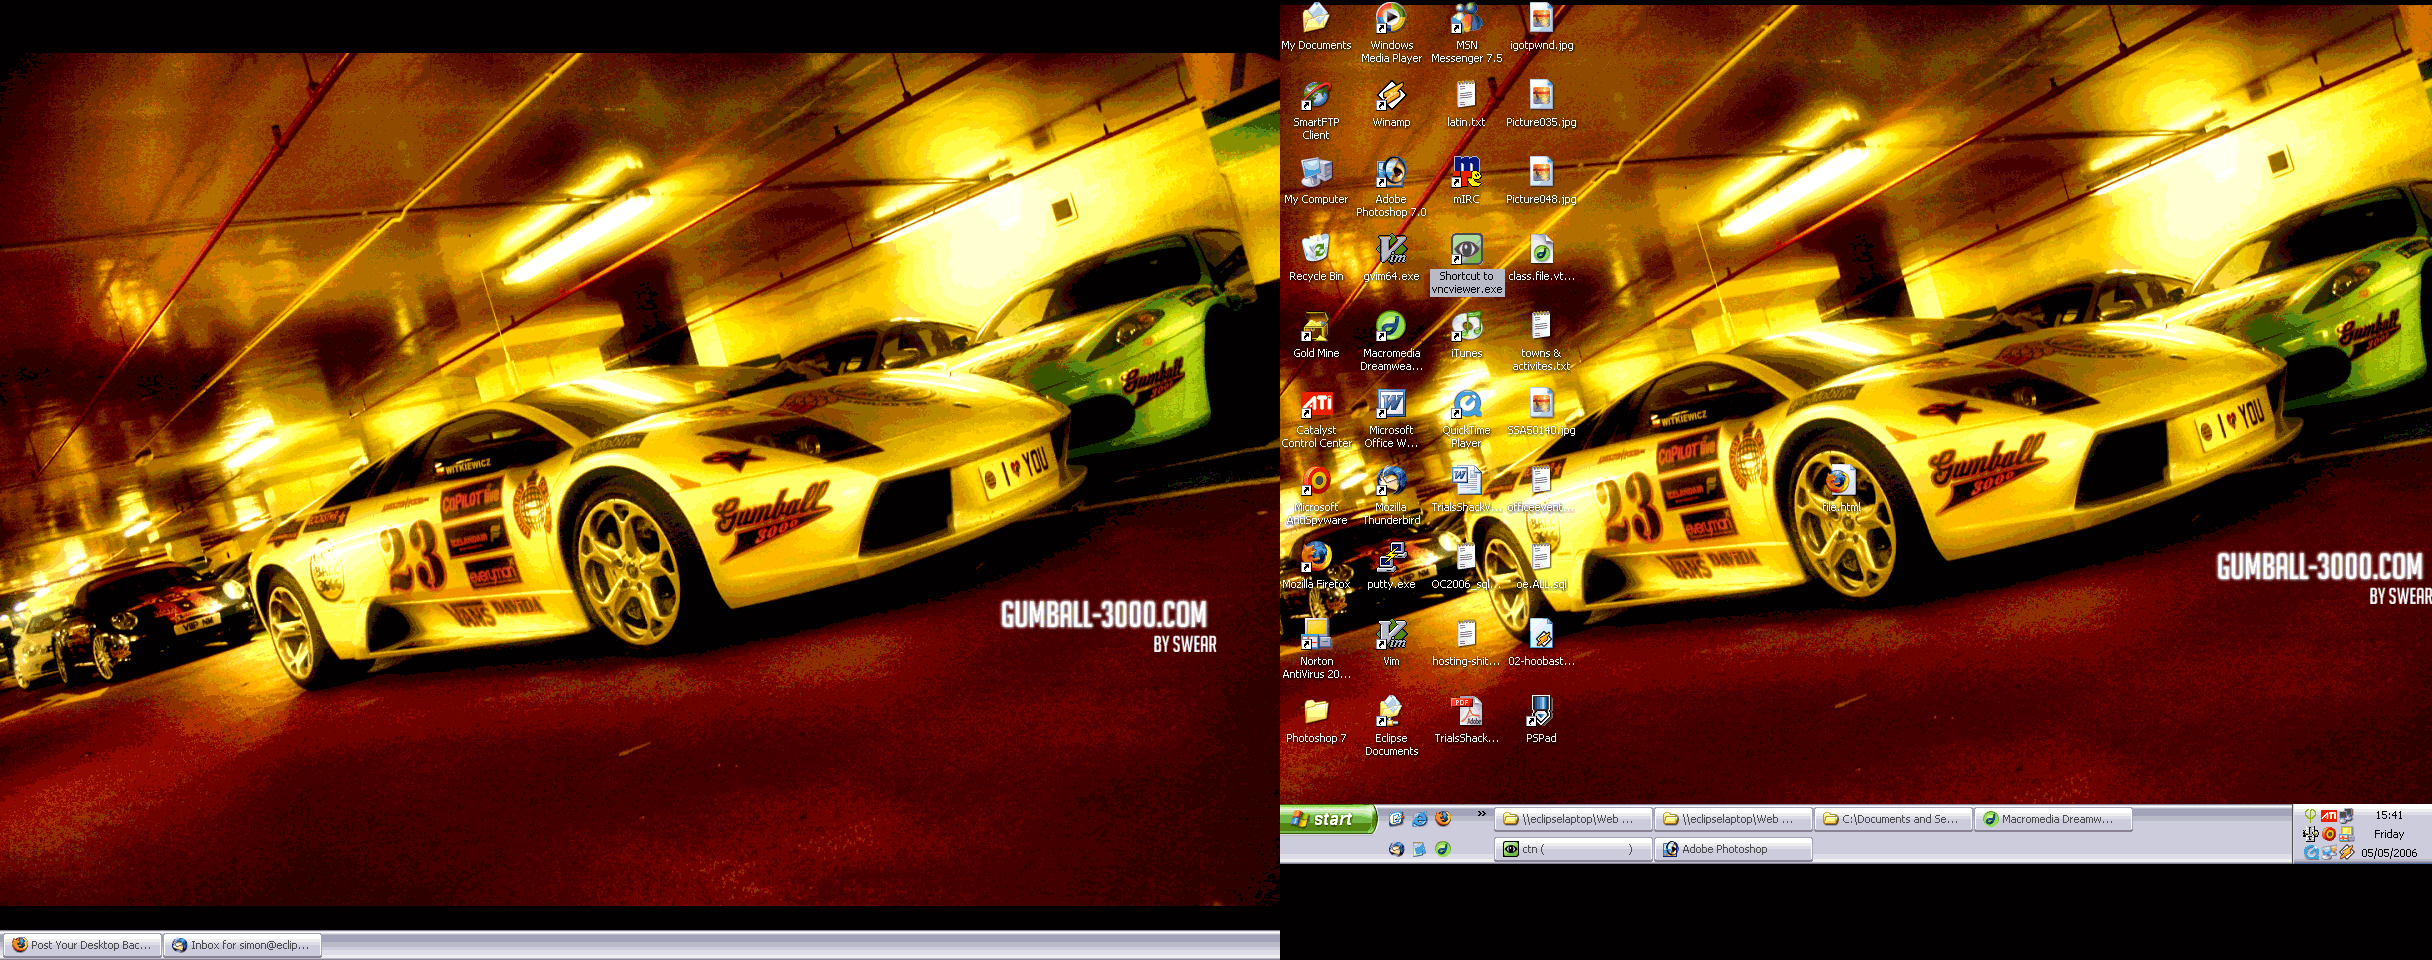The height and width of the screenshot is (960, 2432).
Task: Open the TrialsShack PDF file icon
Action: click(x=1466, y=720)
